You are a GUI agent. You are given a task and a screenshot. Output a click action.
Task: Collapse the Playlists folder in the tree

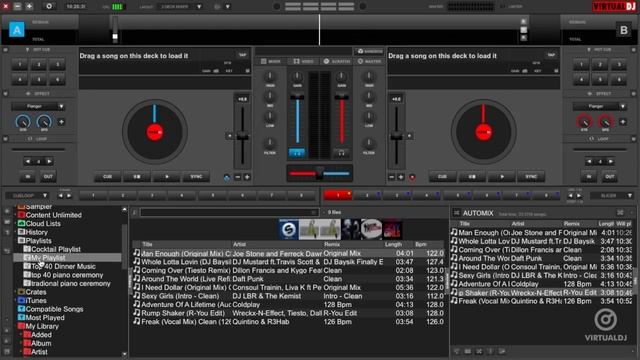(16, 241)
